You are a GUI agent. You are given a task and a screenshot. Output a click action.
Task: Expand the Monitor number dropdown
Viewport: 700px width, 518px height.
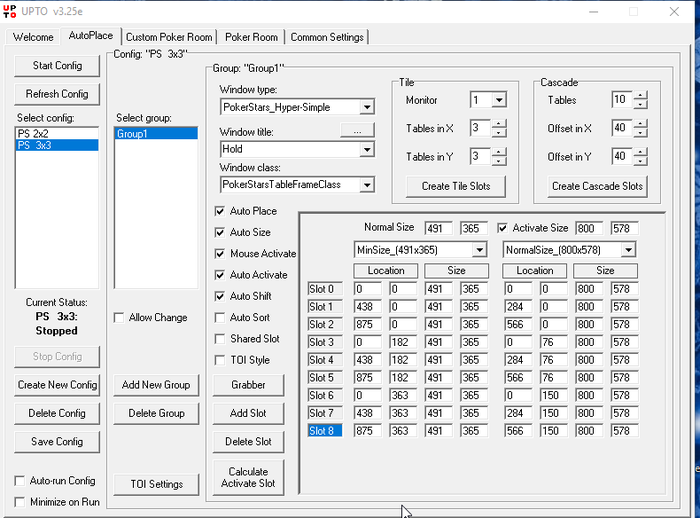(499, 100)
